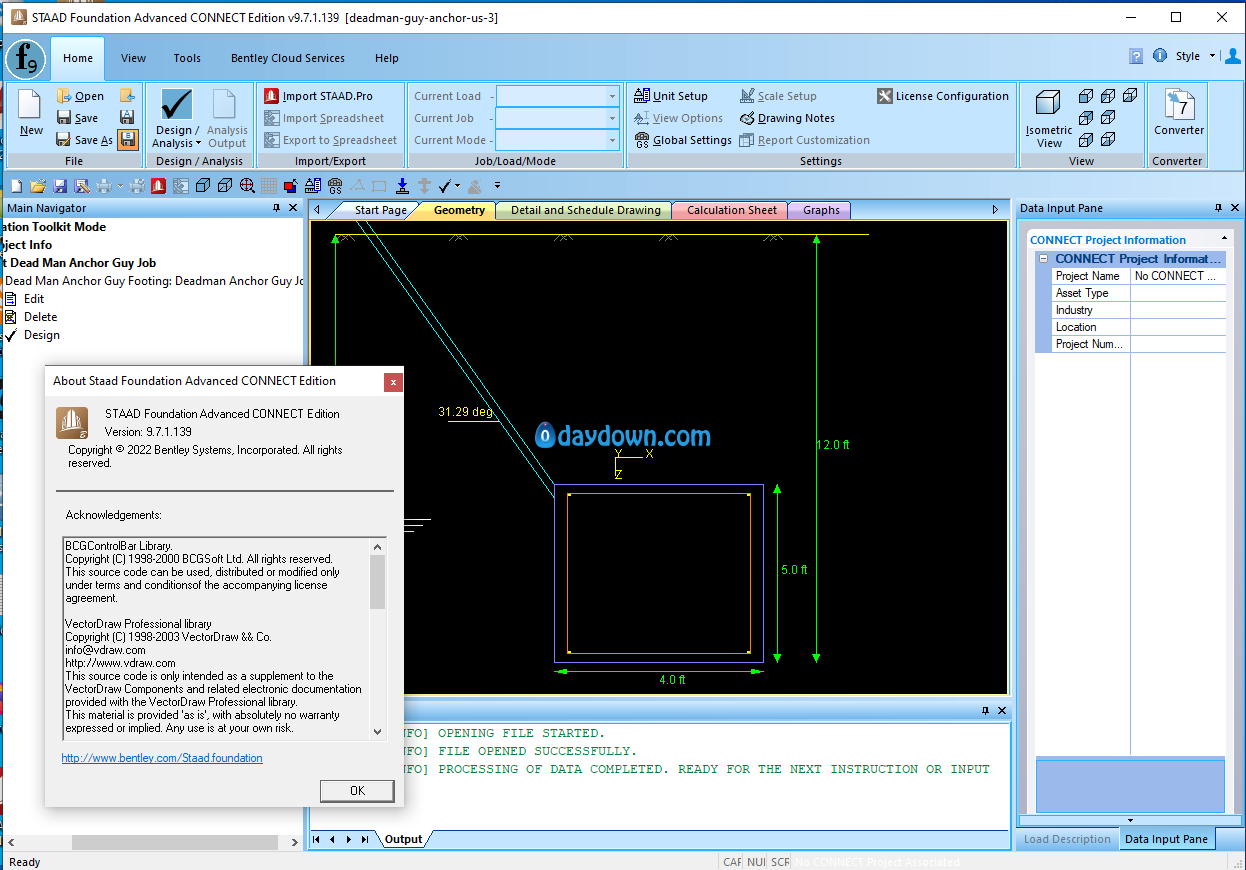The image size is (1246, 870).
Task: Open the Current Mode dropdown
Action: click(612, 140)
